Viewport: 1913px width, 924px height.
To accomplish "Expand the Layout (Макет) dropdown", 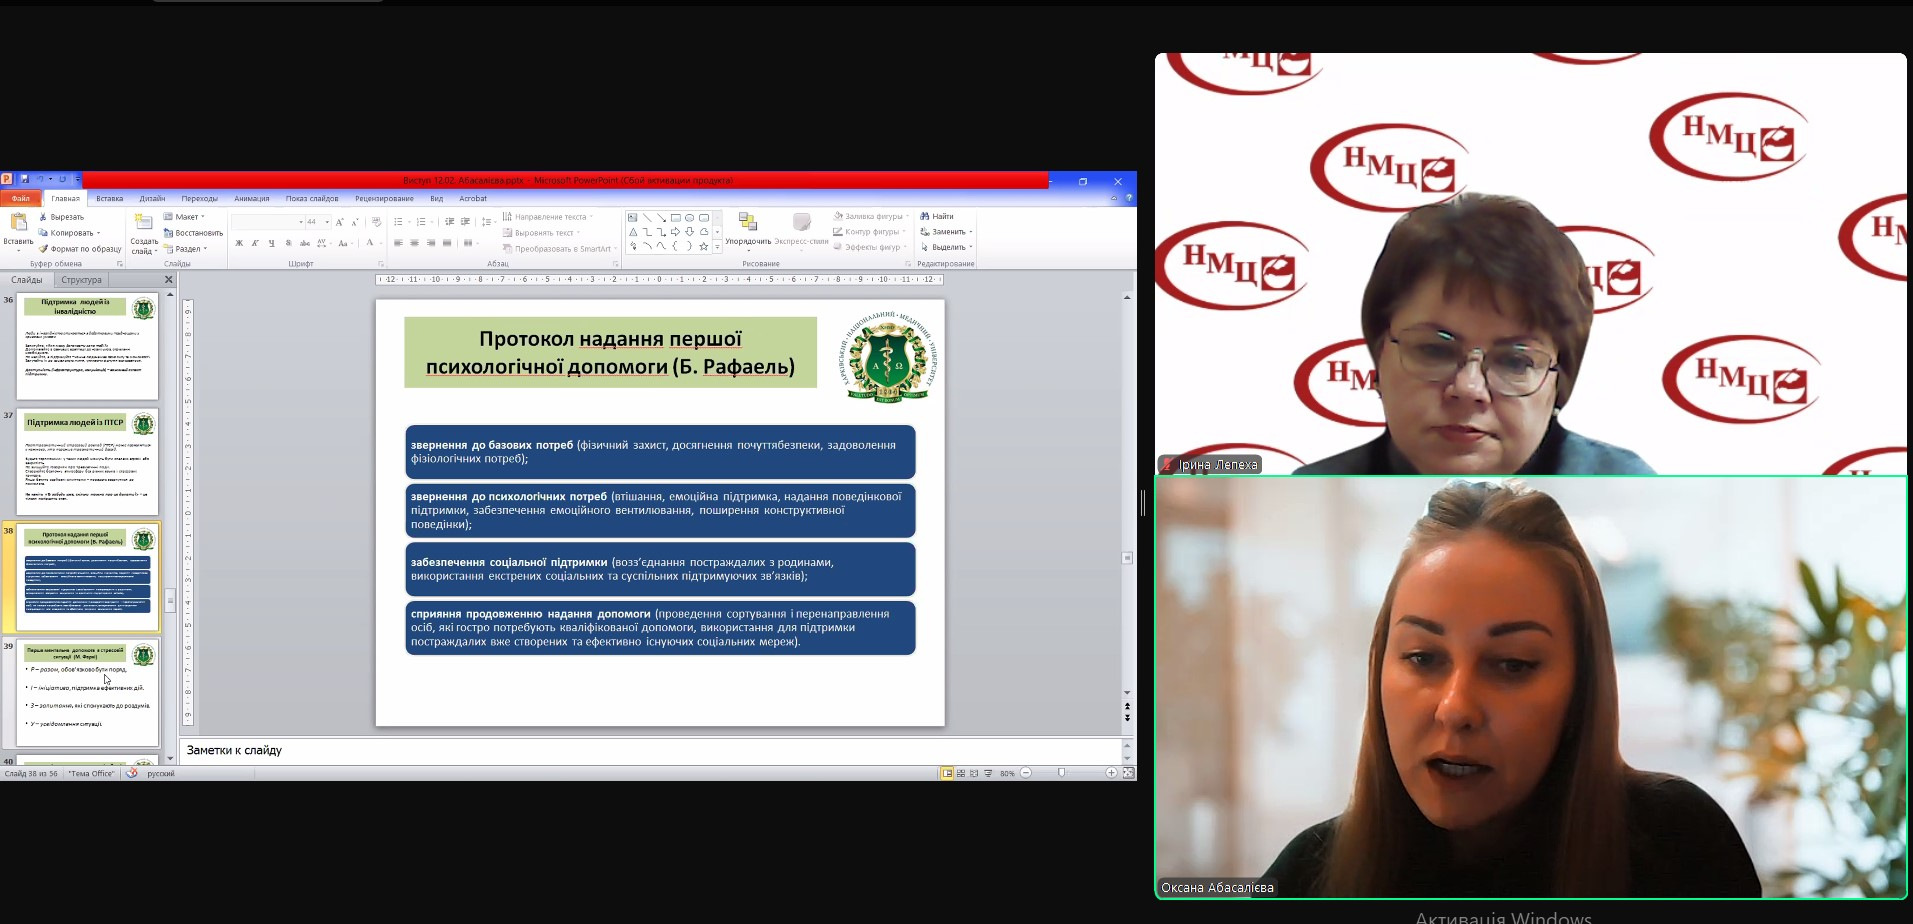I will pyautogui.click(x=186, y=217).
